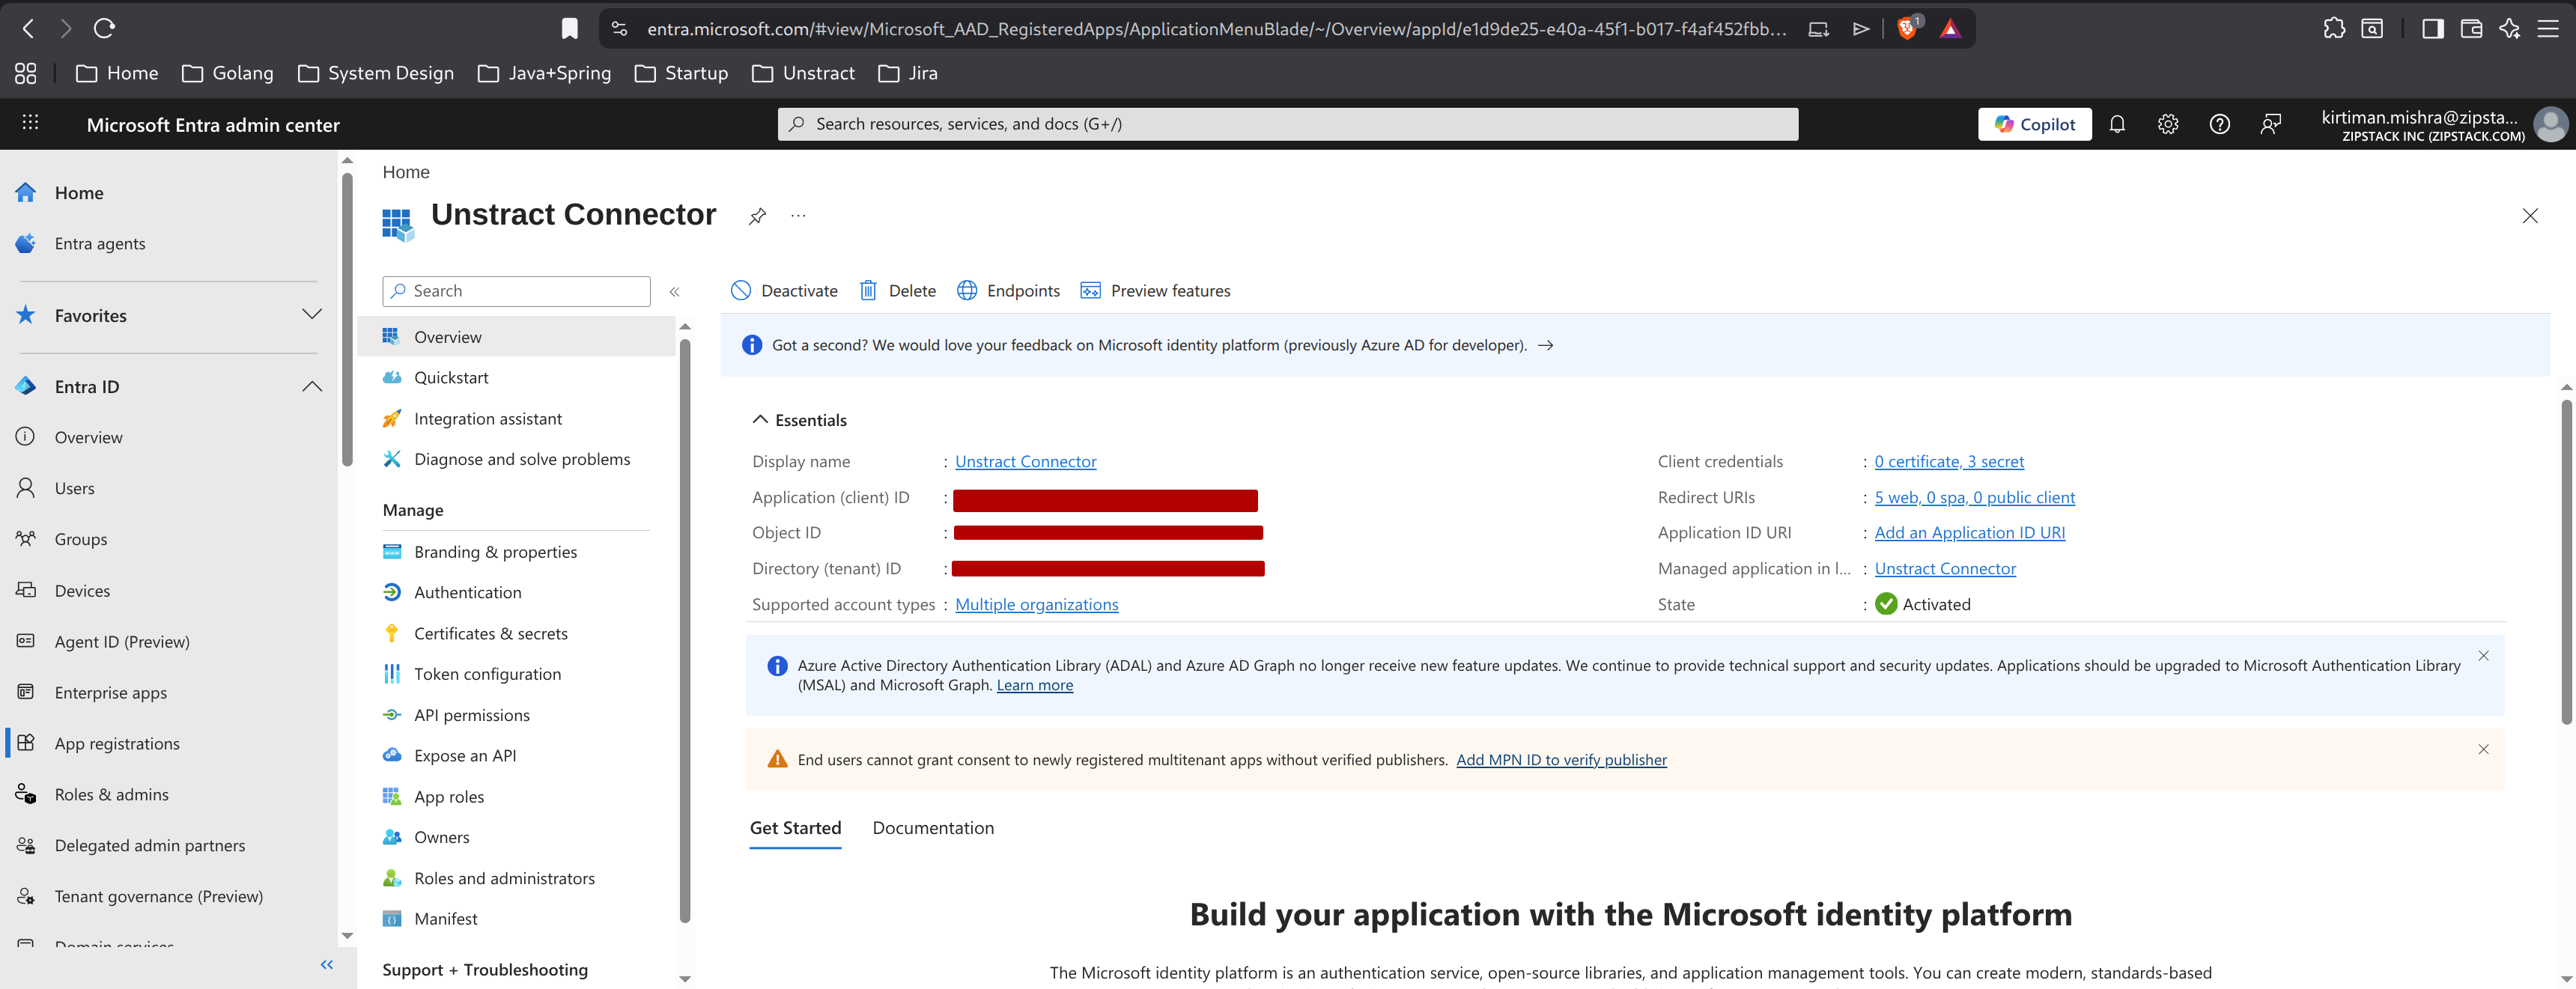Open the more options ellipsis beside app name
Image resolution: width=2576 pixels, height=989 pixels.
(797, 216)
